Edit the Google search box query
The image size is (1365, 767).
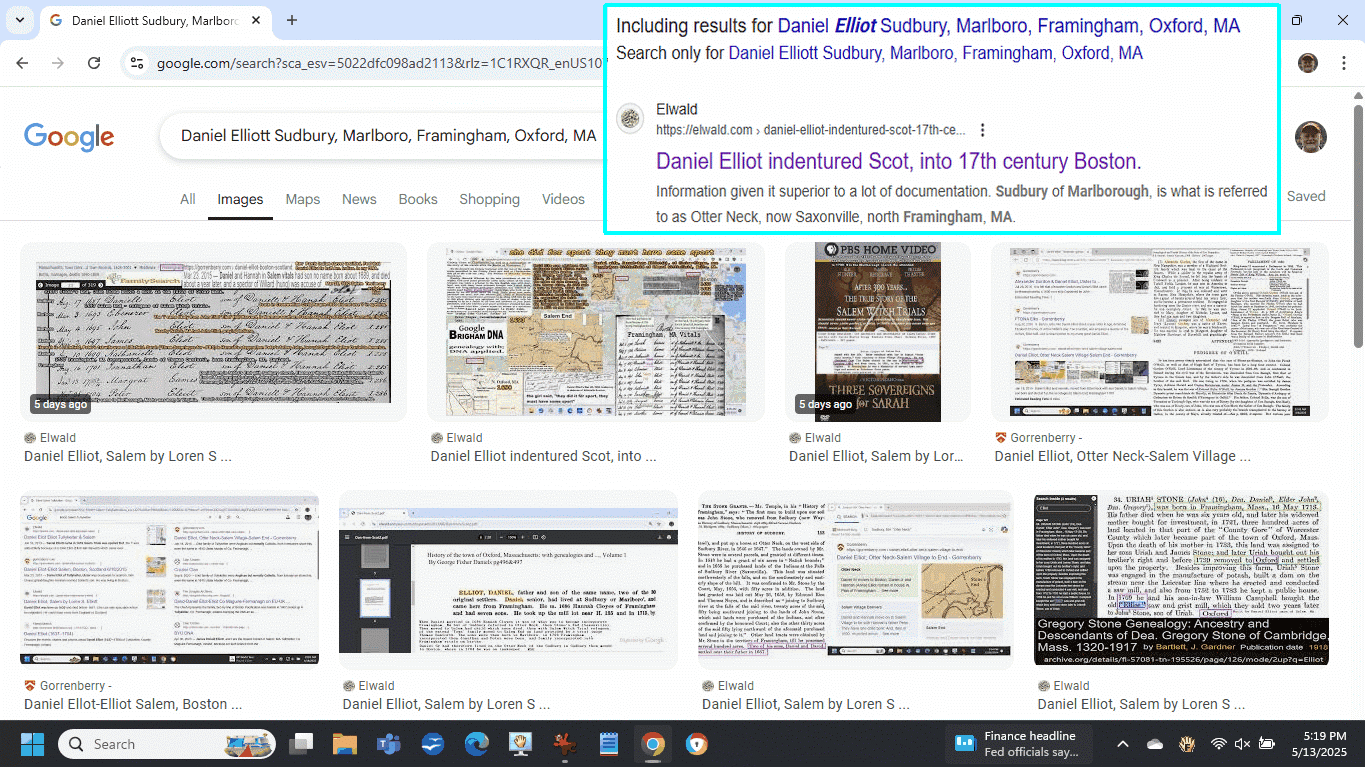[x=388, y=136]
